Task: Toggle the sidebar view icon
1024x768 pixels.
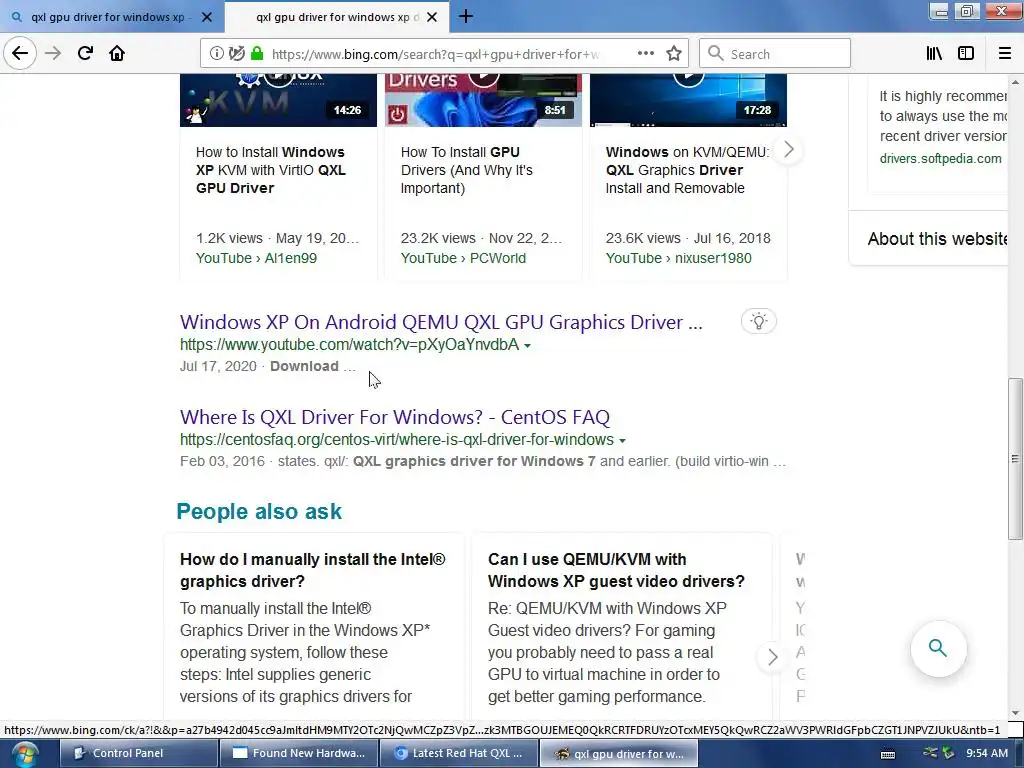Action: pyautogui.click(x=966, y=54)
